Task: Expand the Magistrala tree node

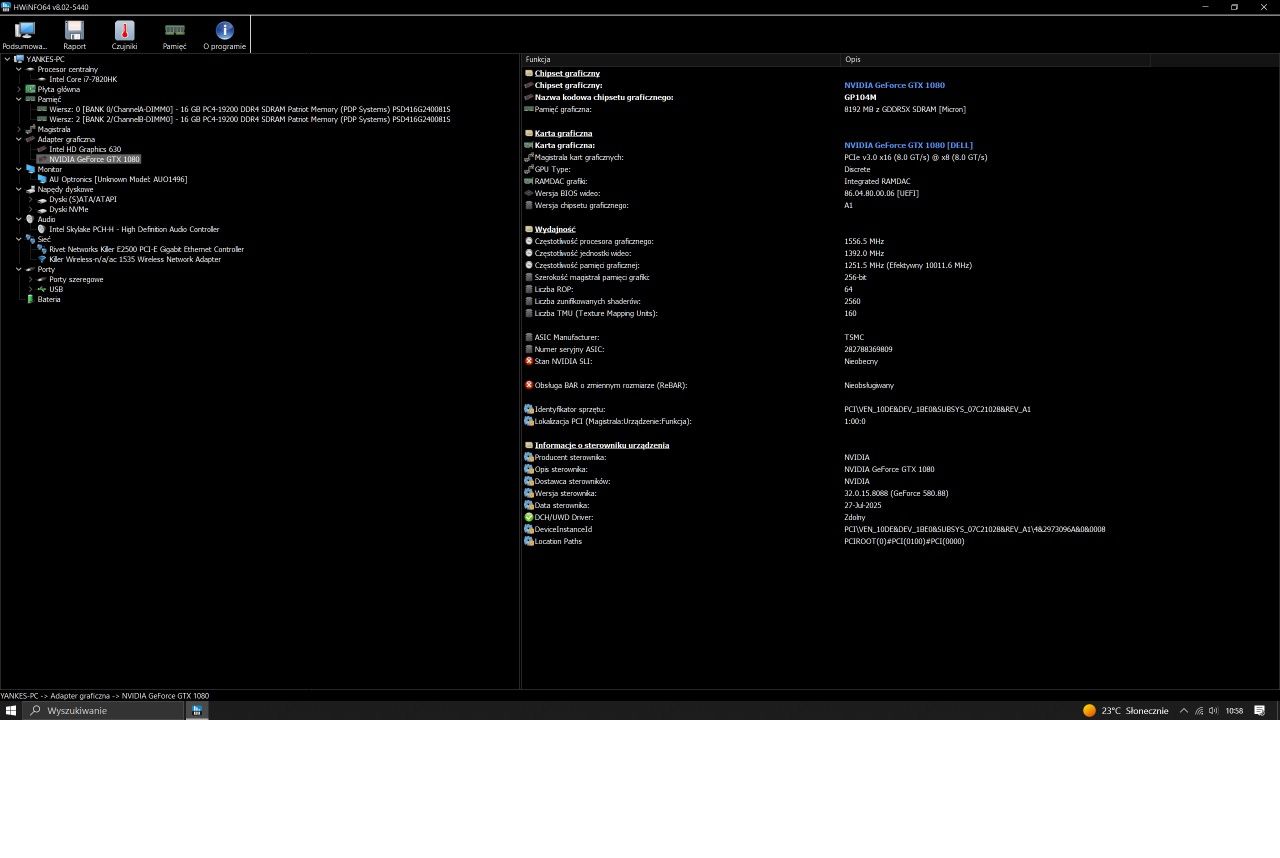Action: point(18,129)
